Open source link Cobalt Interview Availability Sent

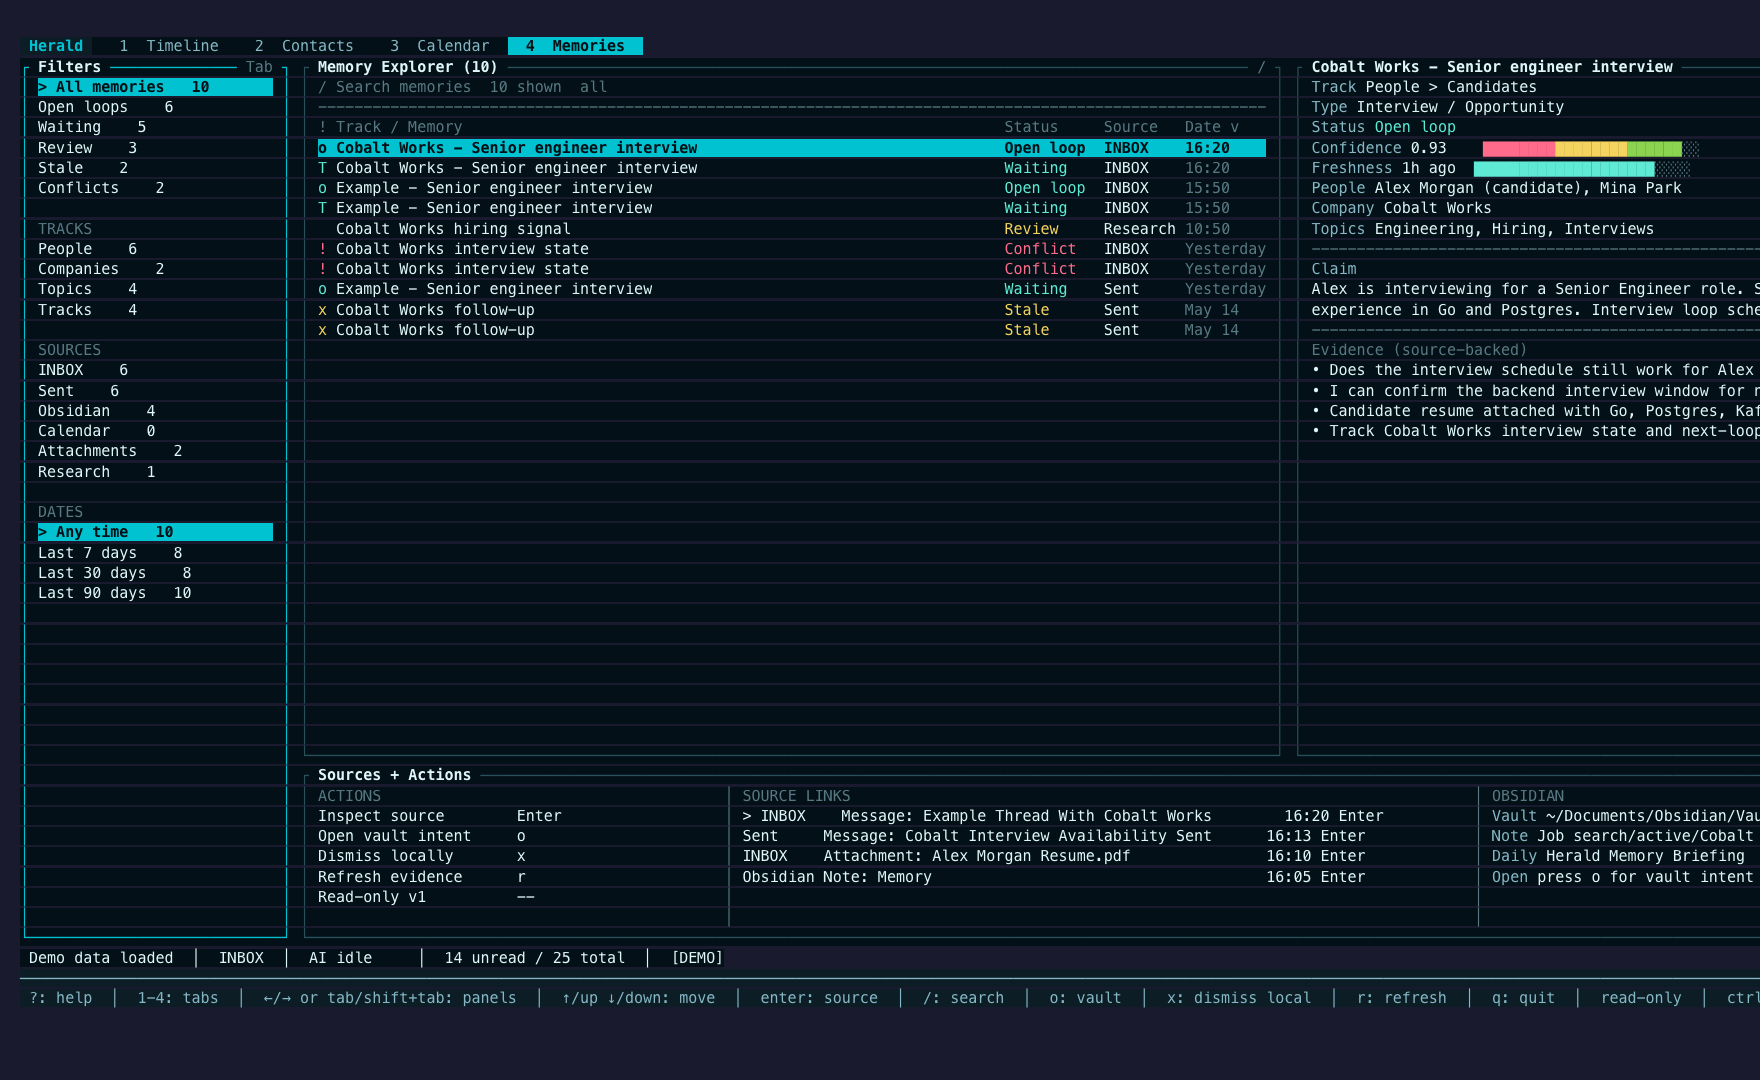(1054, 836)
